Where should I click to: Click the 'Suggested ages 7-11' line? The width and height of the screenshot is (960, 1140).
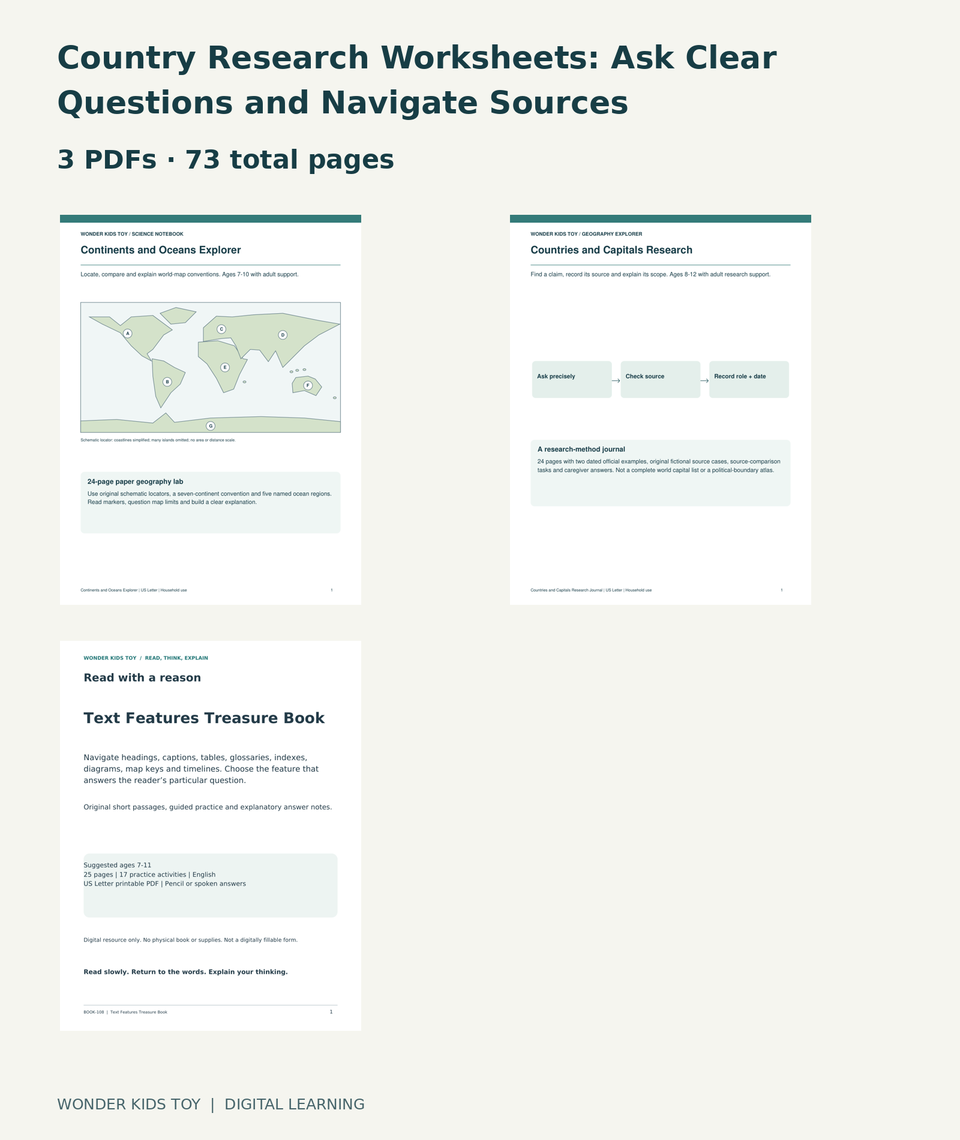(x=117, y=865)
